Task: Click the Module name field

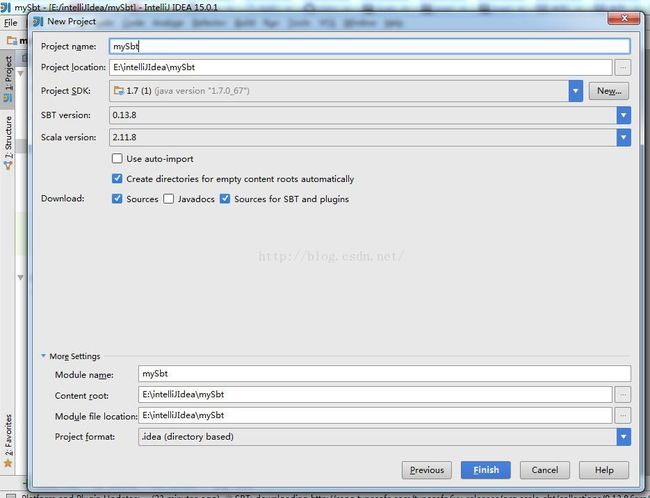Action: coord(384,374)
